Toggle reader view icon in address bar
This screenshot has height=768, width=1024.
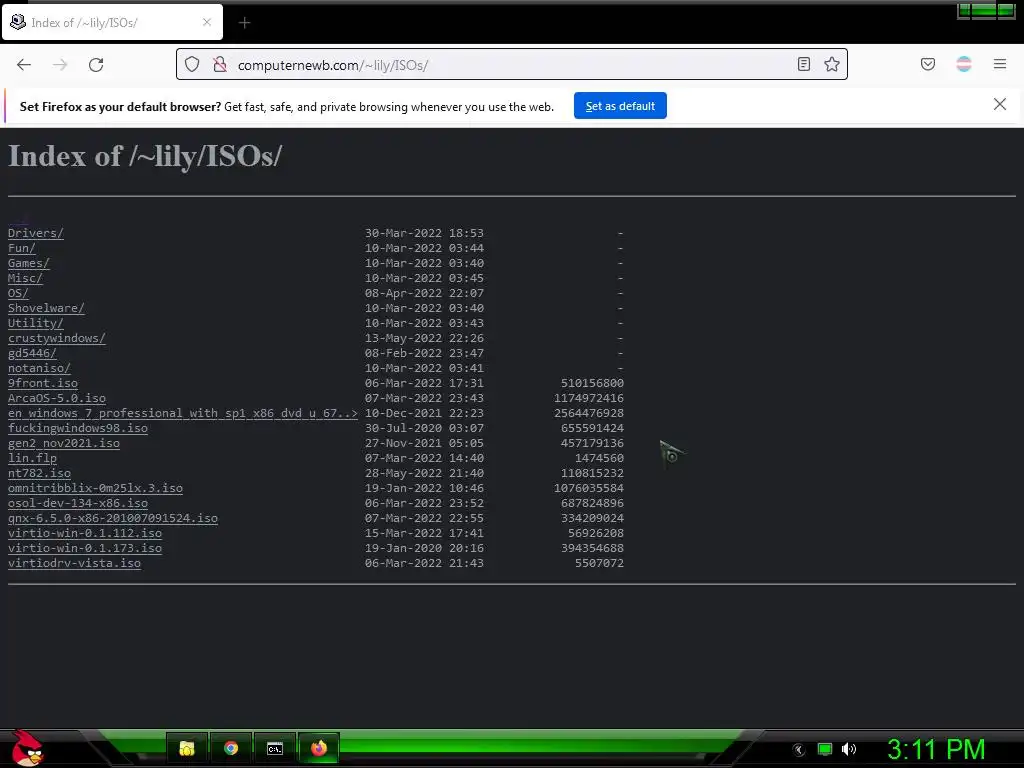tap(804, 64)
